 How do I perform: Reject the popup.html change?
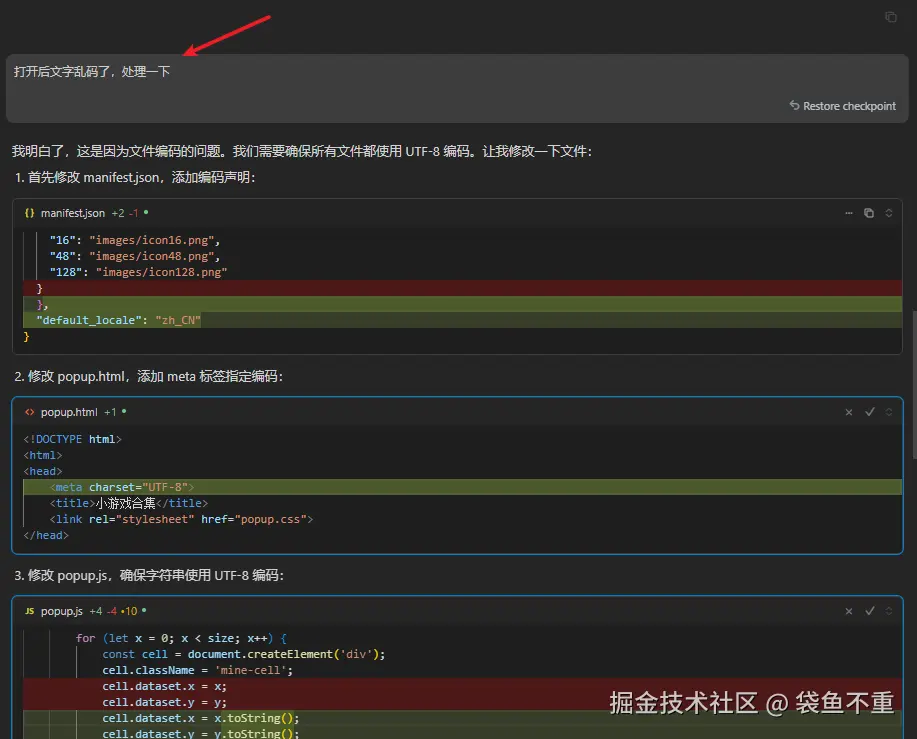point(849,412)
